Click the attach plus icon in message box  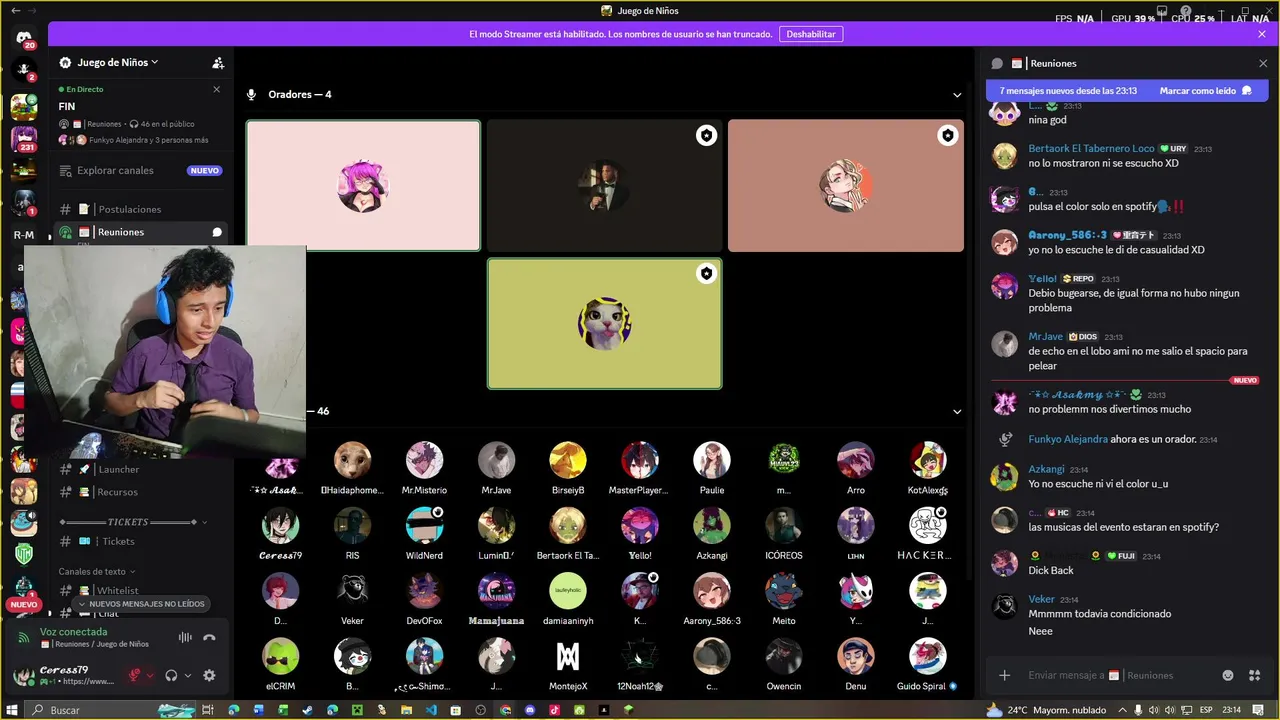(x=1005, y=675)
